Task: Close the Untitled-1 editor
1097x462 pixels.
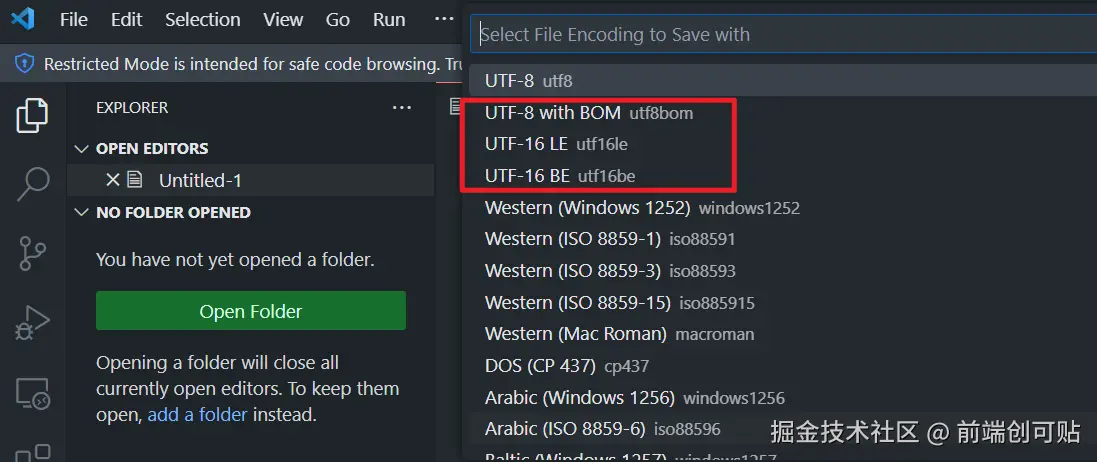Action: (112, 180)
